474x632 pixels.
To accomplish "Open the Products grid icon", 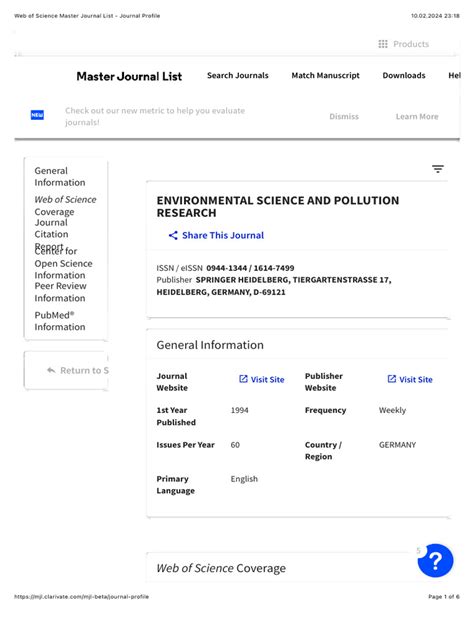I will 383,44.
